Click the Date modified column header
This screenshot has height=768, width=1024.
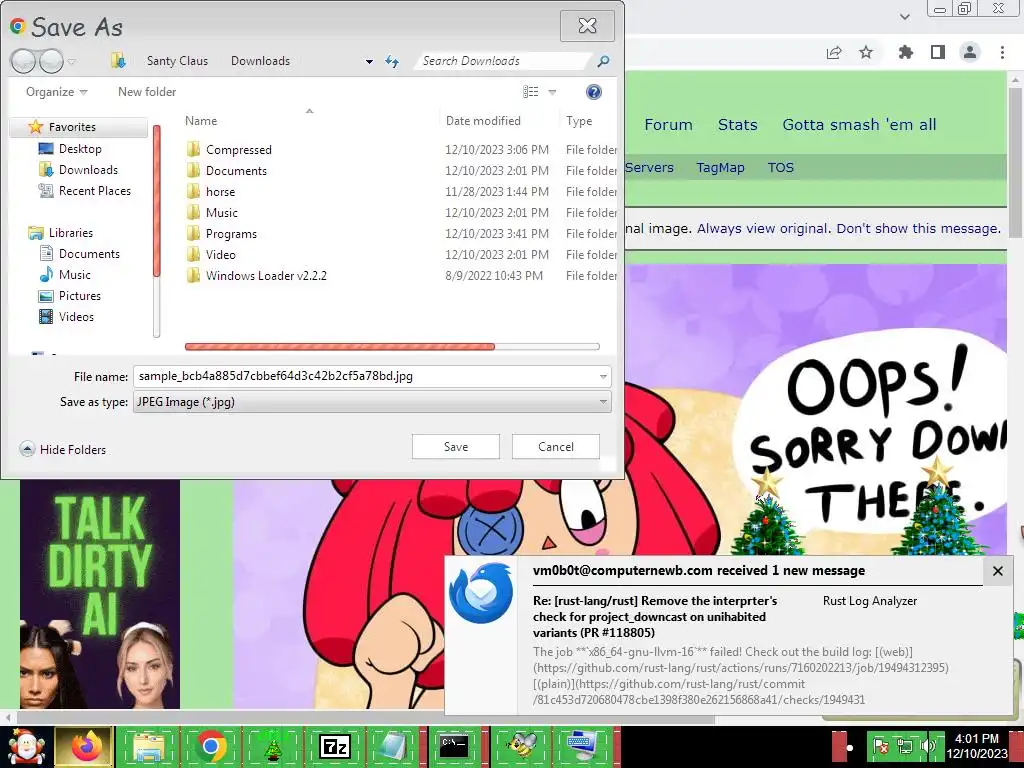click(500, 121)
